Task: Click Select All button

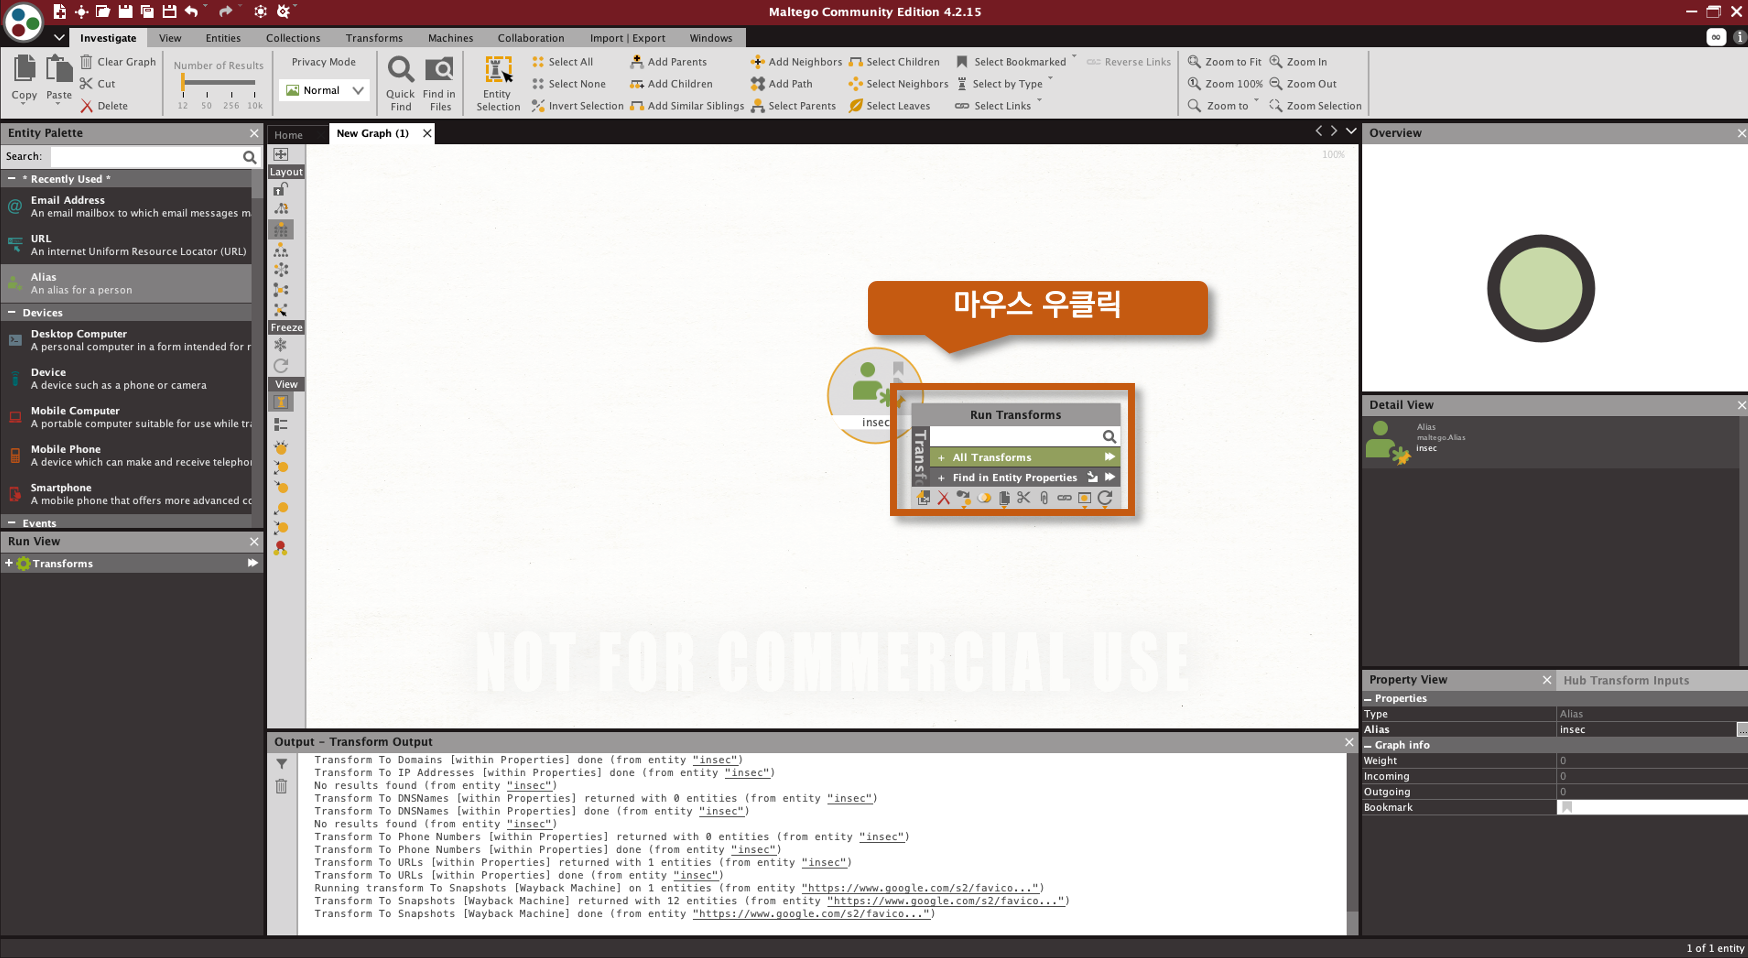Action: (x=563, y=61)
